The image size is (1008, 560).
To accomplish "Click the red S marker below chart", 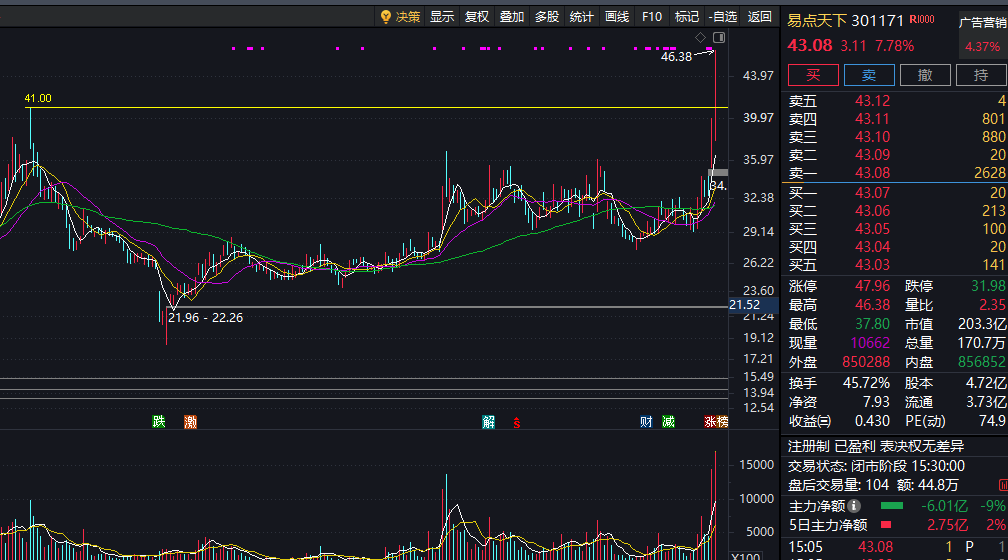I will coord(517,422).
